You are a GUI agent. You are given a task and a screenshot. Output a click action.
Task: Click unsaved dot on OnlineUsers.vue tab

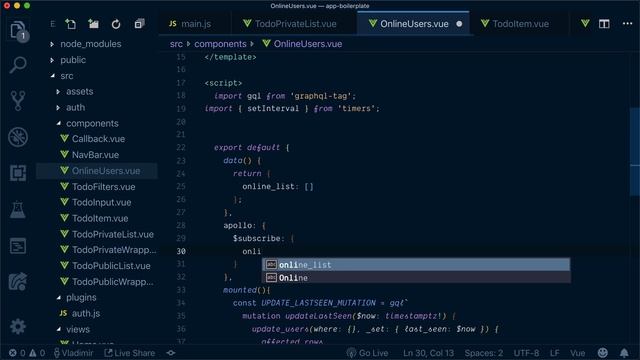coord(459,24)
